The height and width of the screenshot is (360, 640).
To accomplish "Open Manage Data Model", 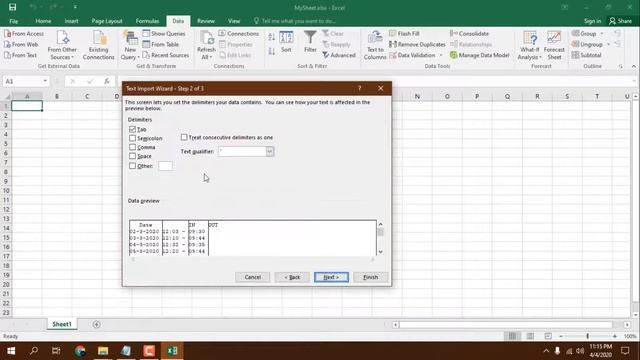I will pos(480,55).
